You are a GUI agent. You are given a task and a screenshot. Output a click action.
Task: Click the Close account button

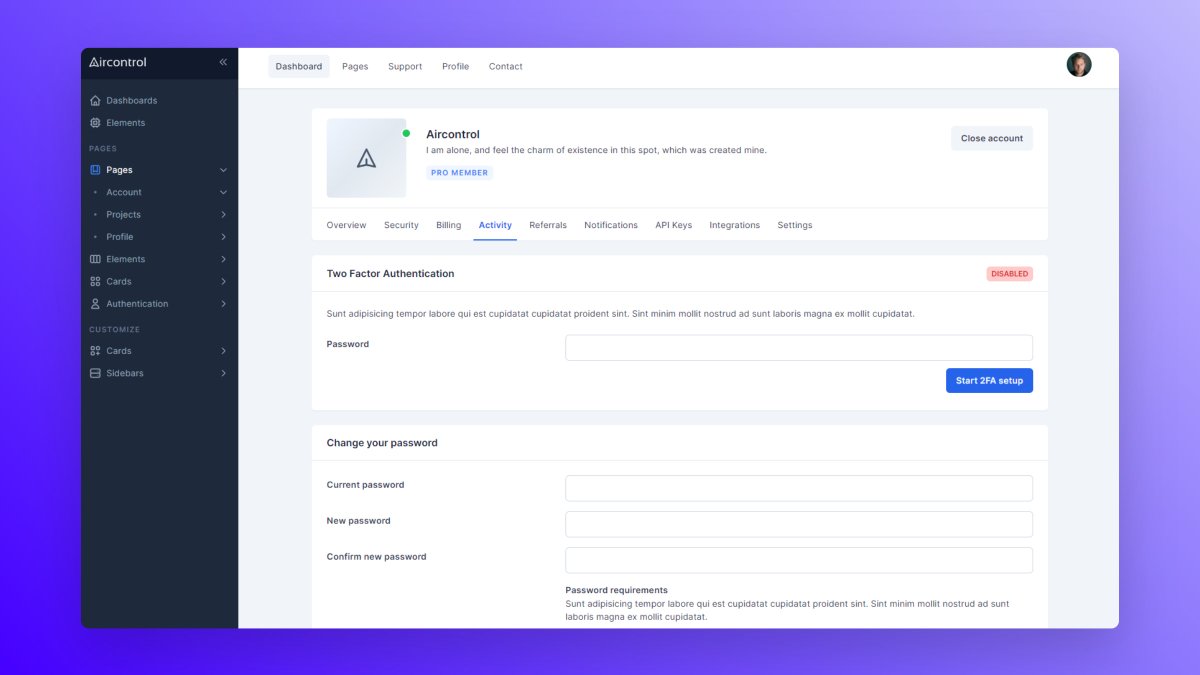click(x=991, y=138)
